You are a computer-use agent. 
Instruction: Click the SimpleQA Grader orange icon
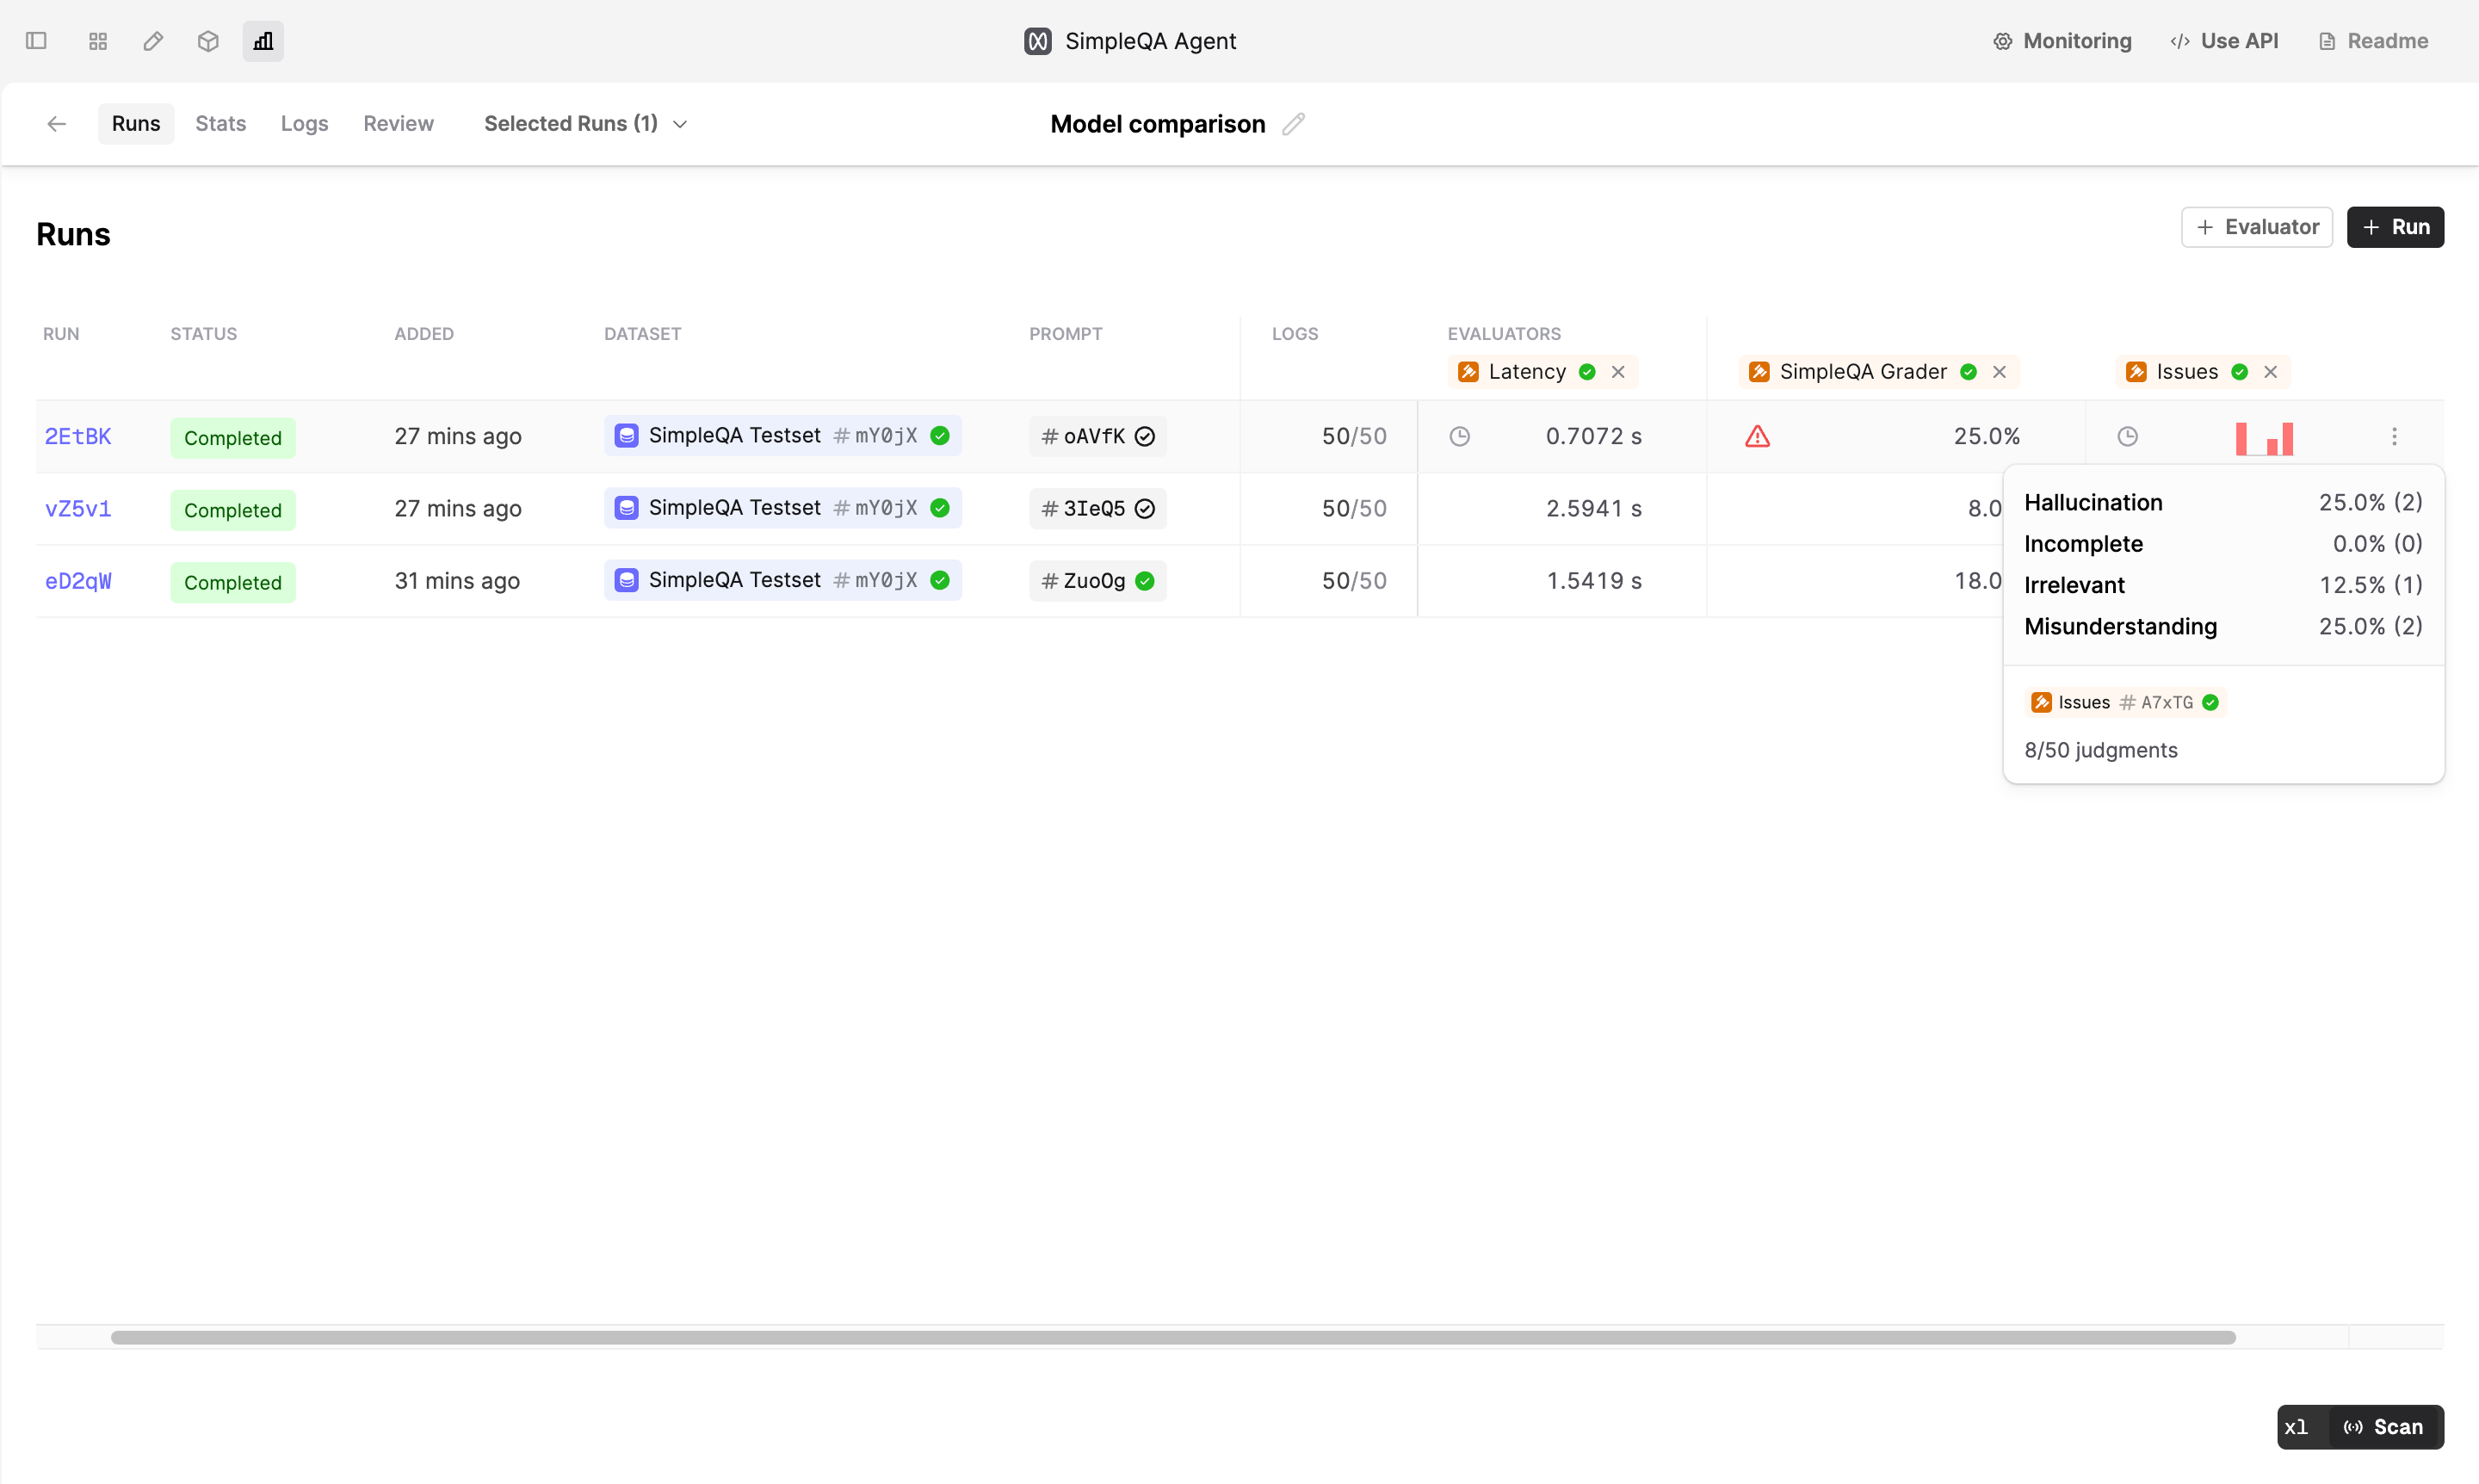1759,372
